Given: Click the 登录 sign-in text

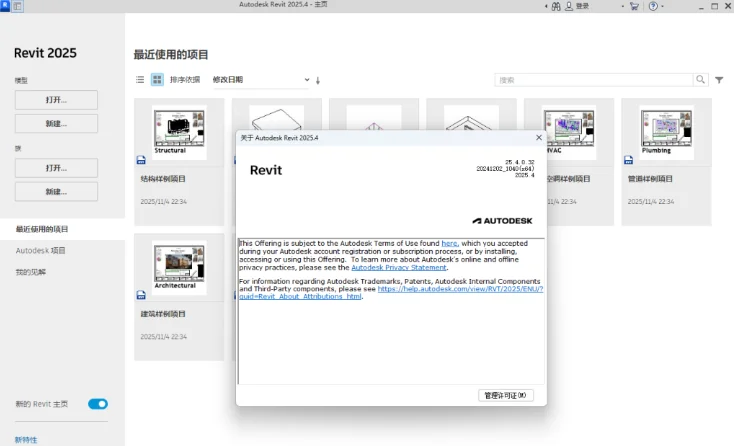Looking at the screenshot, I should [x=582, y=6].
